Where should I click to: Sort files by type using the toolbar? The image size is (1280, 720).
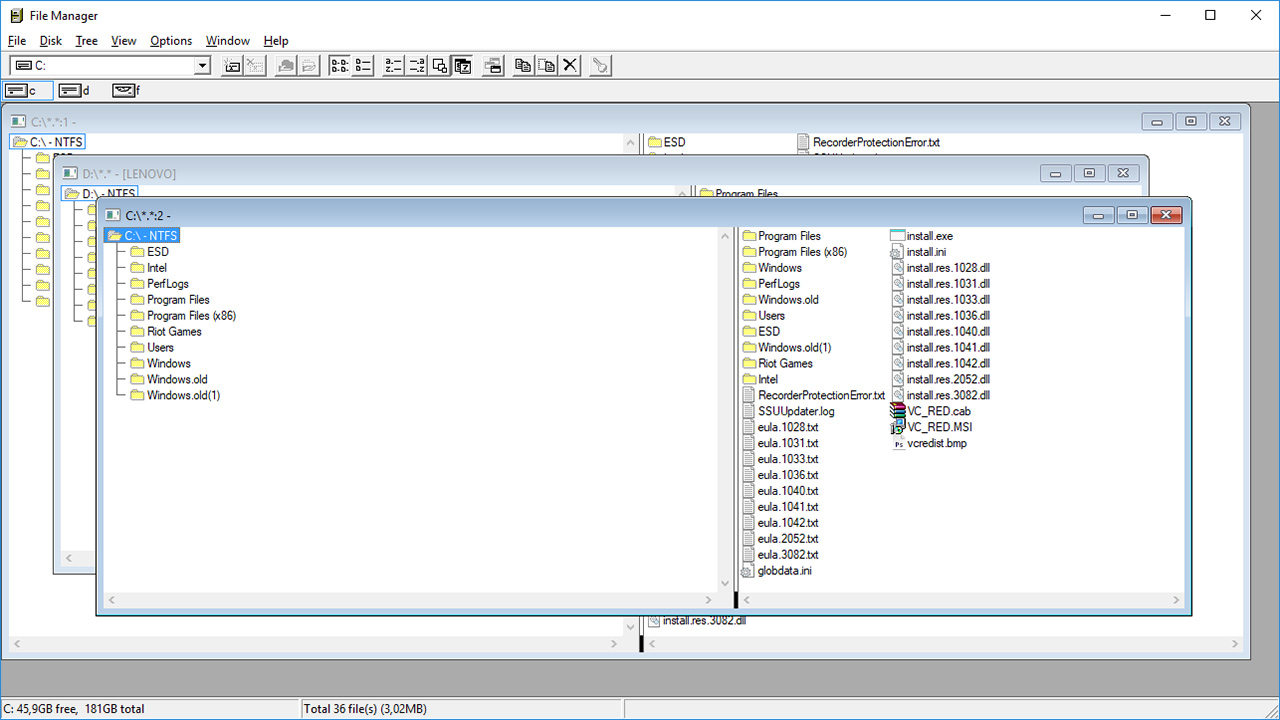417,65
